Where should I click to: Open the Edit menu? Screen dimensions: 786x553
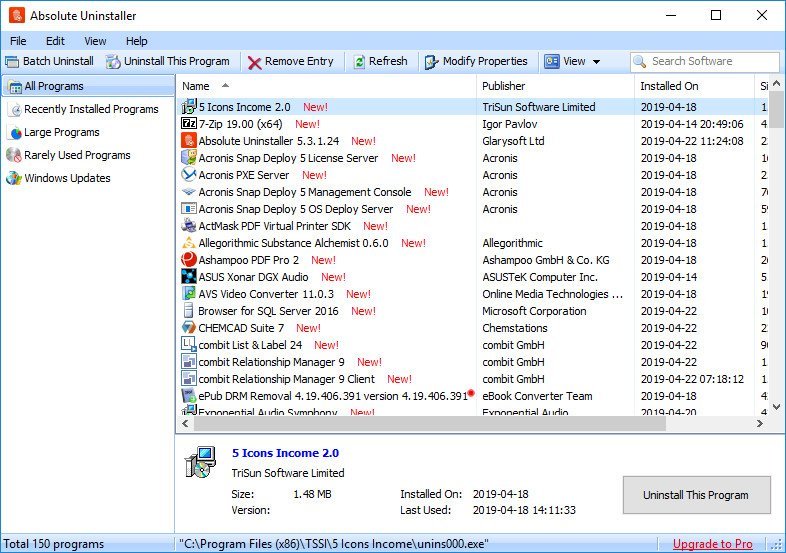pos(55,41)
